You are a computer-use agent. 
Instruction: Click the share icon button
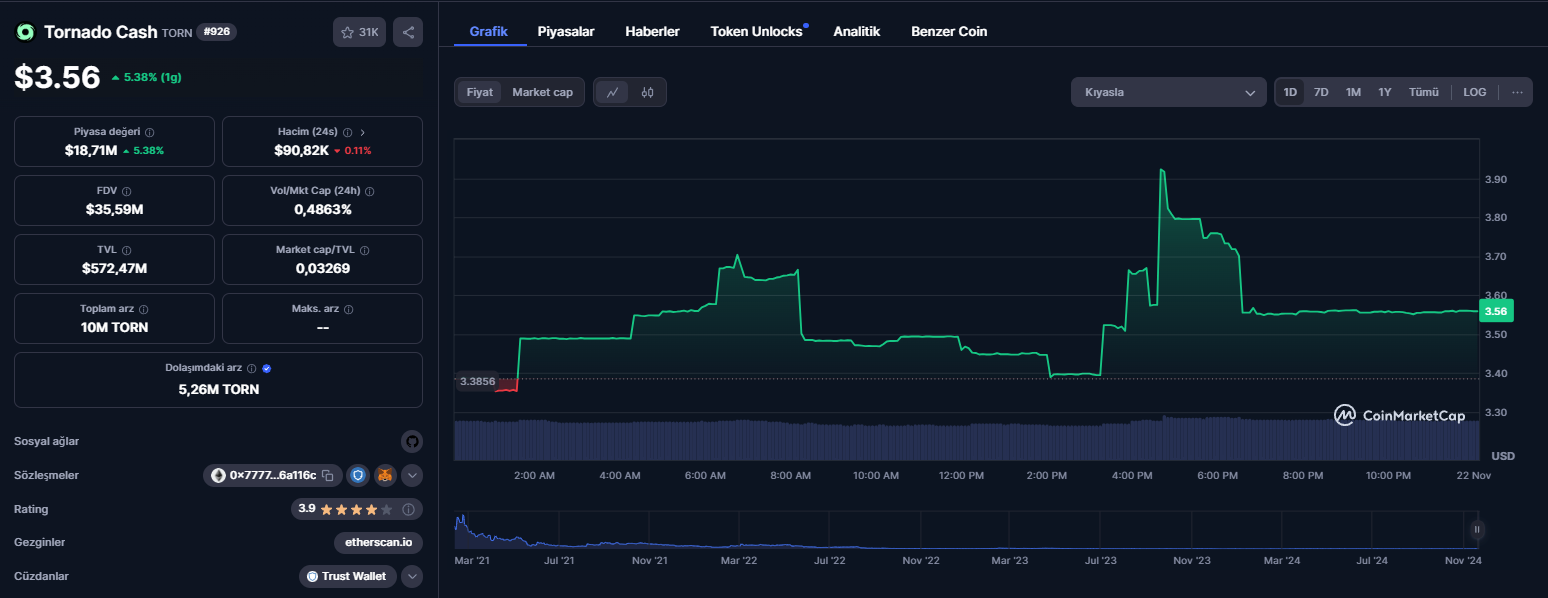(408, 32)
